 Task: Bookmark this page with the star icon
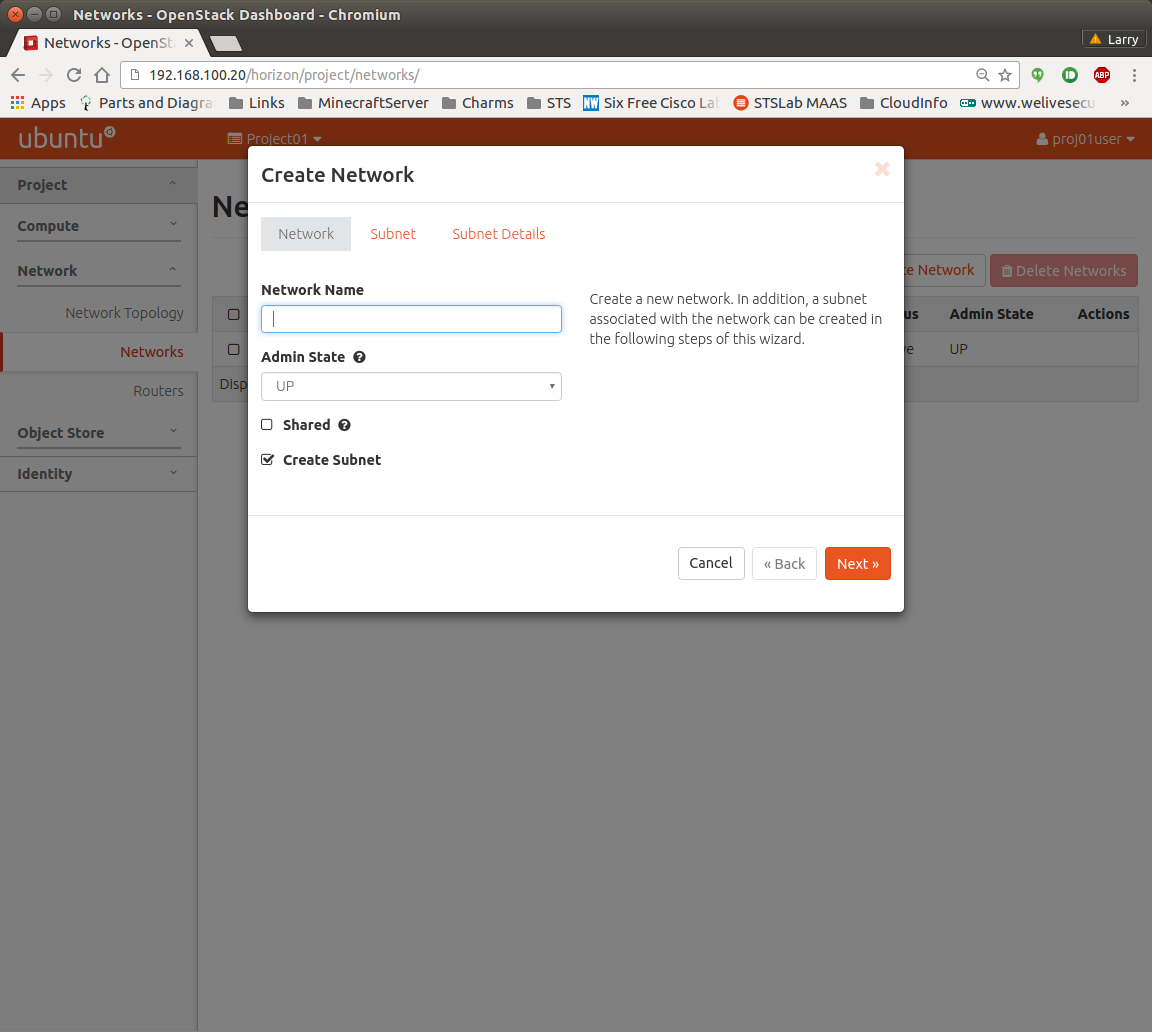coord(1005,75)
